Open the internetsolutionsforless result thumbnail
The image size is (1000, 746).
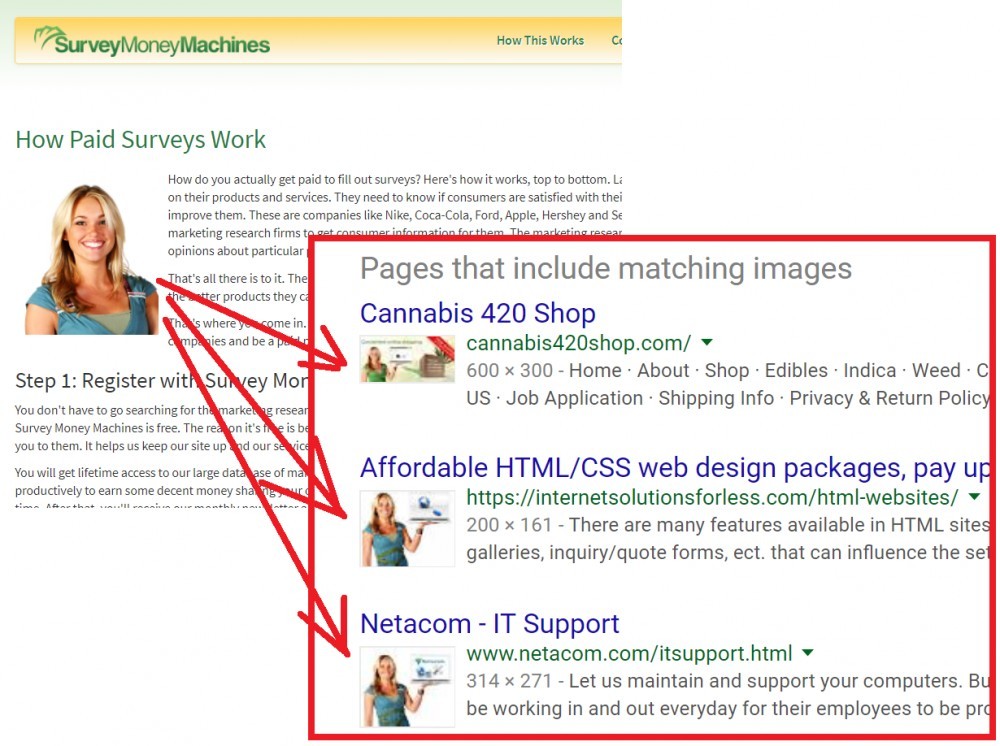pos(407,528)
